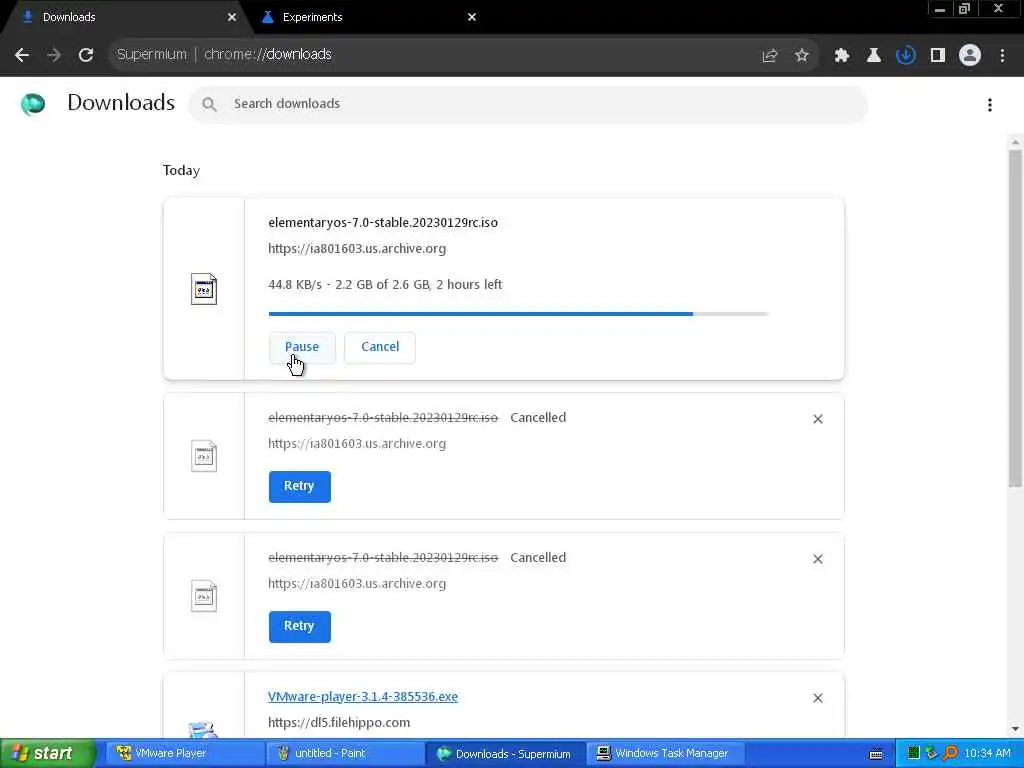Viewport: 1024px width, 768px height.
Task: Click the Downloads - Supermium taskbar button
Action: coord(504,754)
